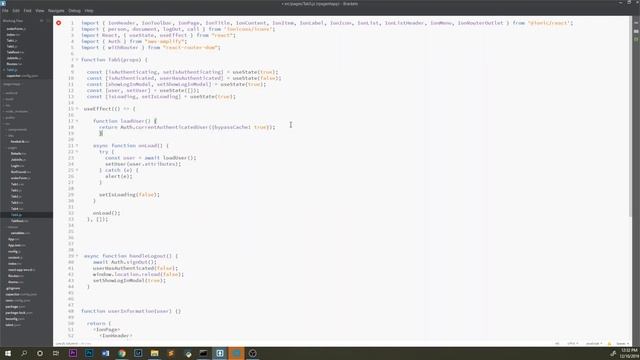640x360 pixels.
Task: Collapse function Tab6 at line 7
Action: (x=77, y=60)
